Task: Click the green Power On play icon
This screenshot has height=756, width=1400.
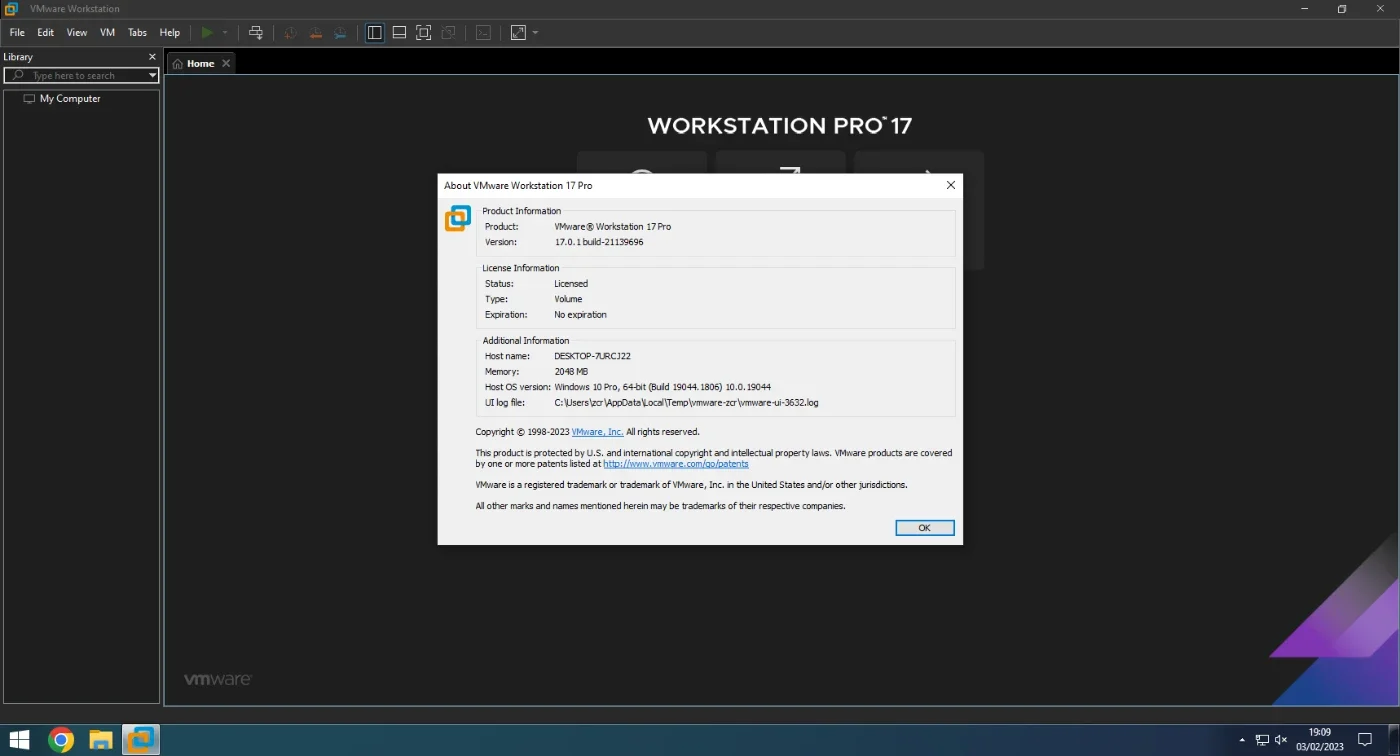Action: pos(207,32)
